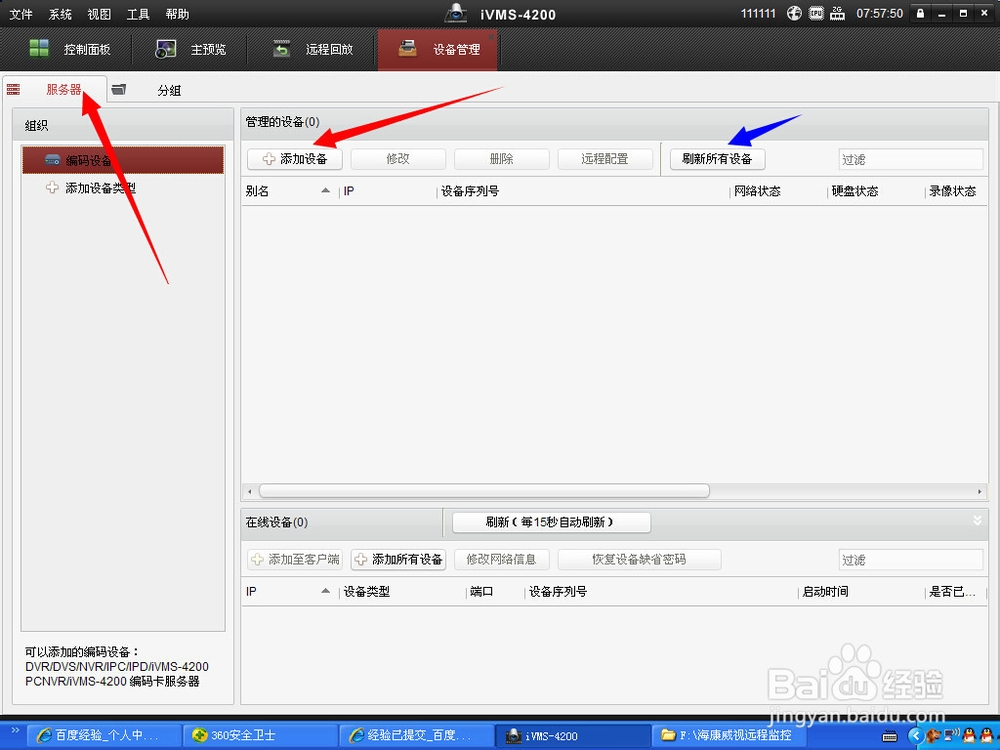Collapse the online device panel with the chevron
Screen dimensions: 1000x750
[x=978, y=520]
